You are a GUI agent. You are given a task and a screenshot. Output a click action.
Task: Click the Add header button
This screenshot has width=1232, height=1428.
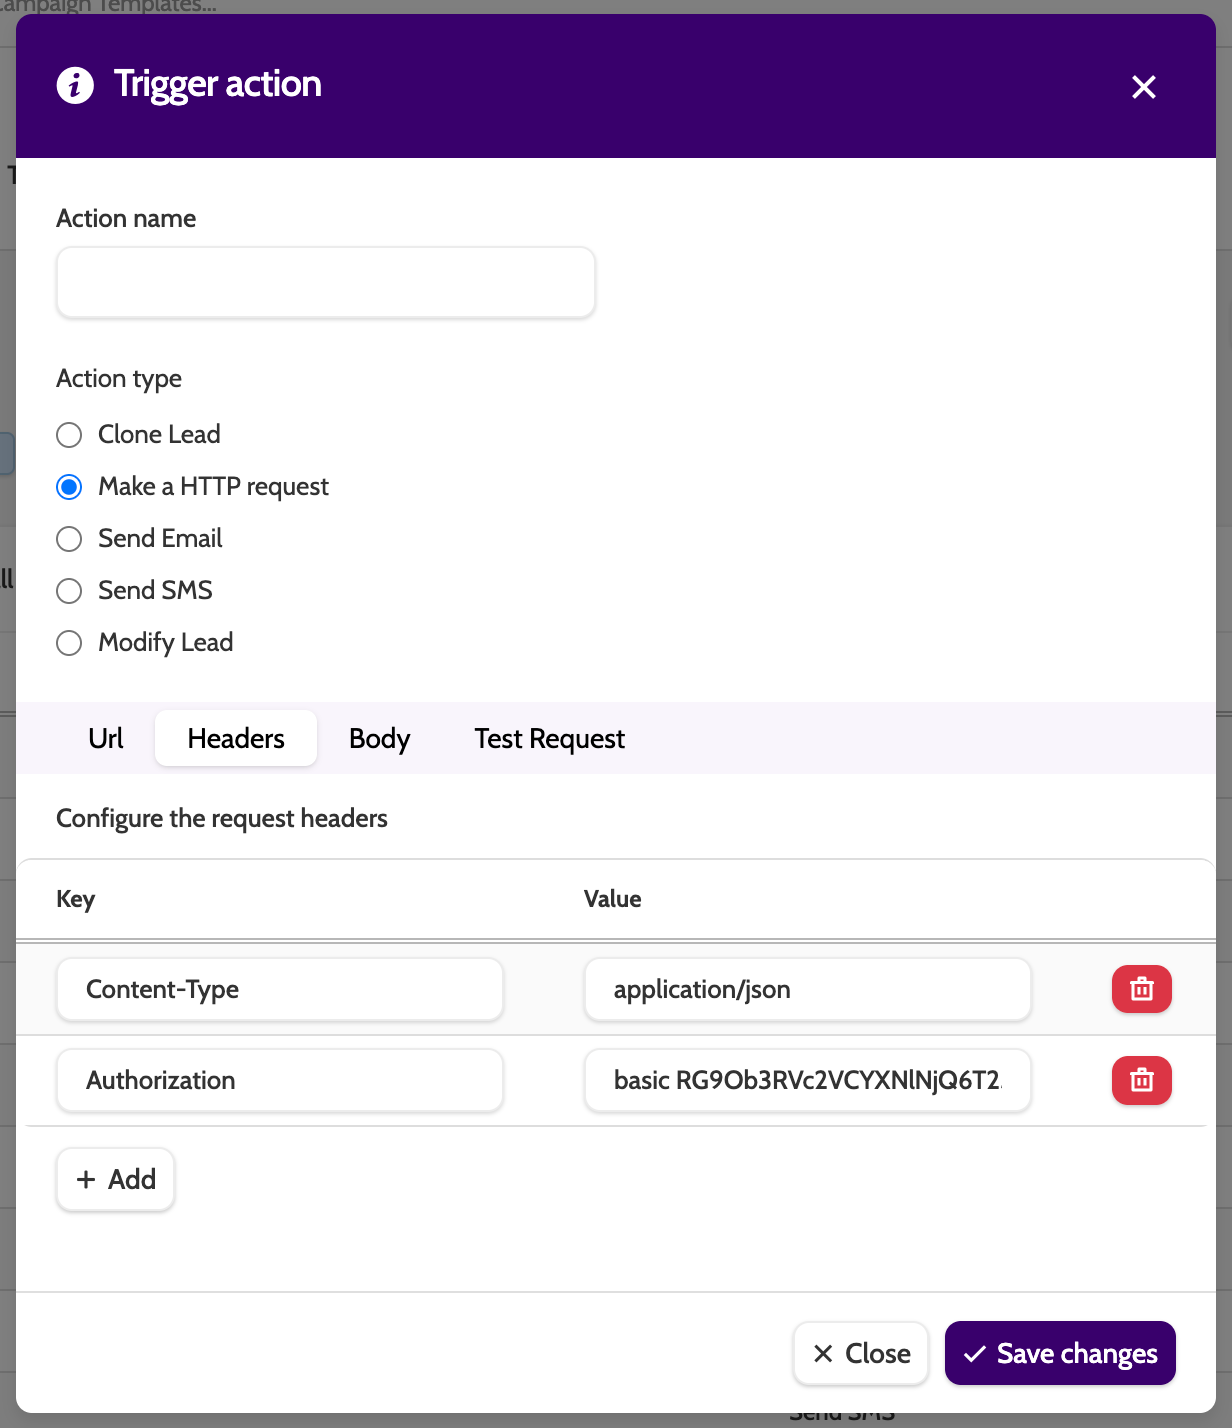point(116,1179)
